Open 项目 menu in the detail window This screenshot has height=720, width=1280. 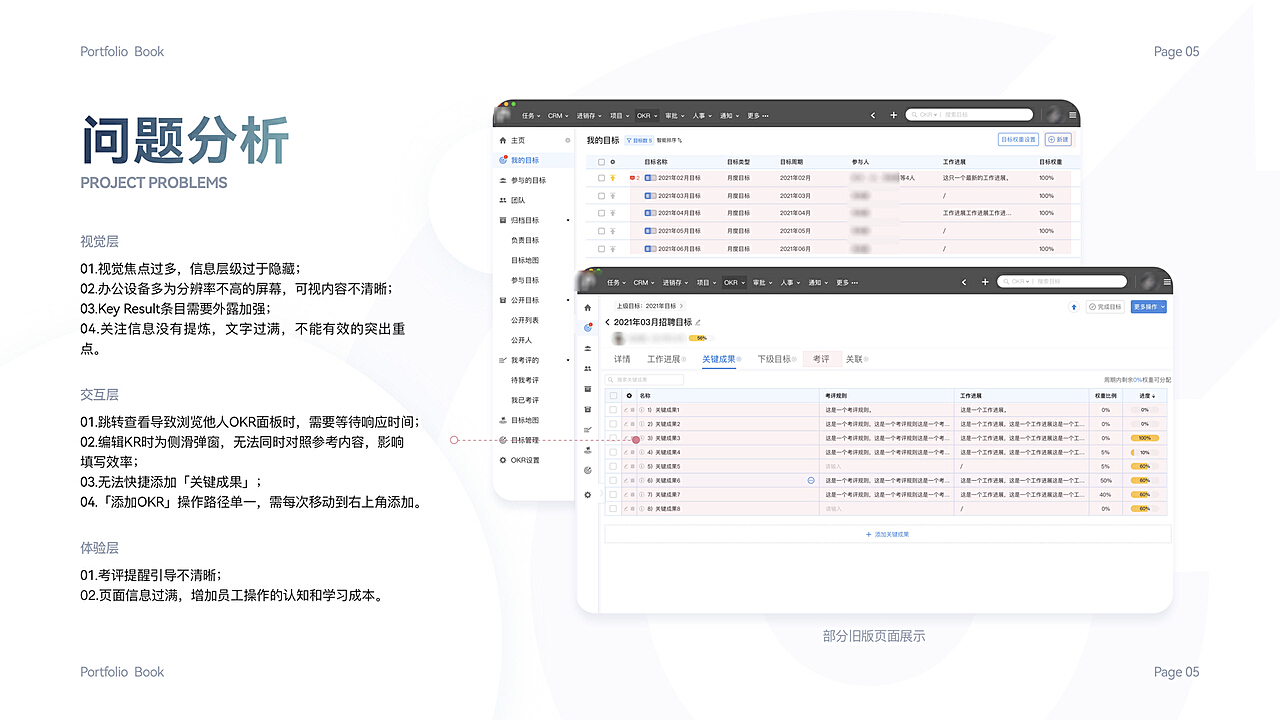(706, 282)
